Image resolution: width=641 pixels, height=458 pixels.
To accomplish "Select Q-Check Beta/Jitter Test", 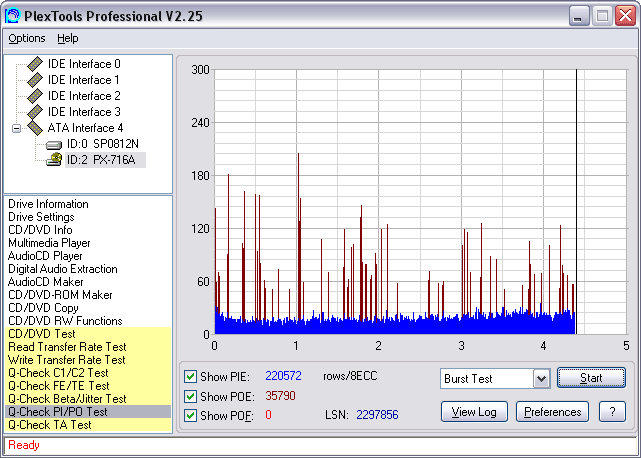I will pyautogui.click(x=88, y=399).
